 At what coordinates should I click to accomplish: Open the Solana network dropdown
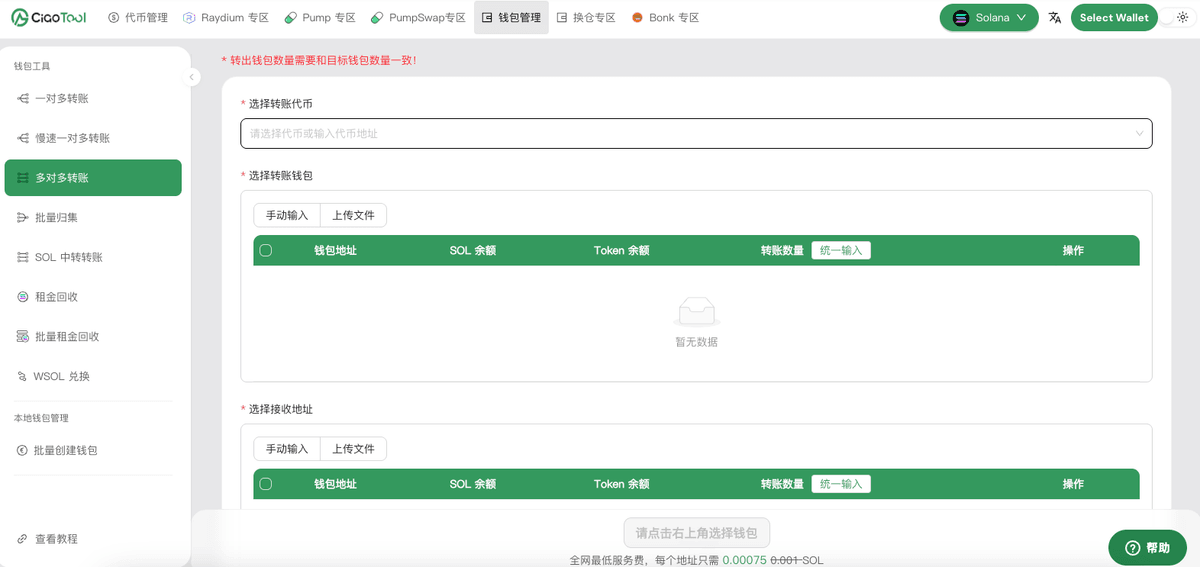click(989, 17)
